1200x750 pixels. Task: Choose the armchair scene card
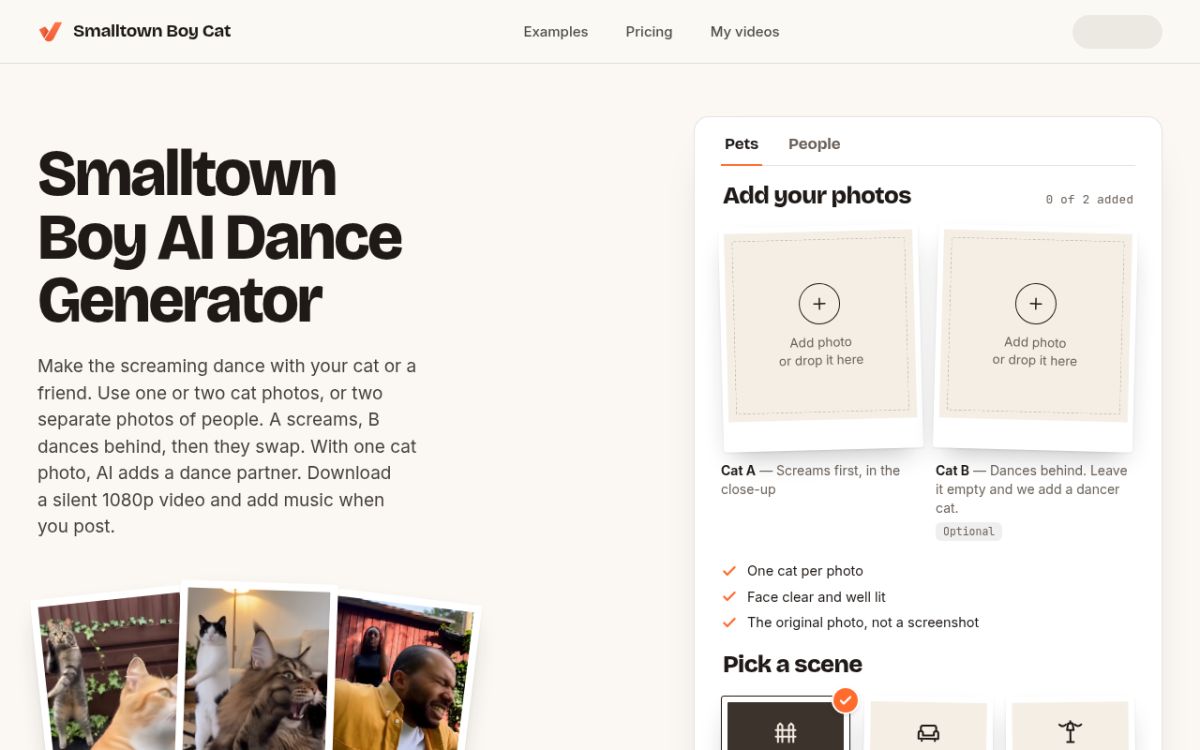tap(928, 725)
